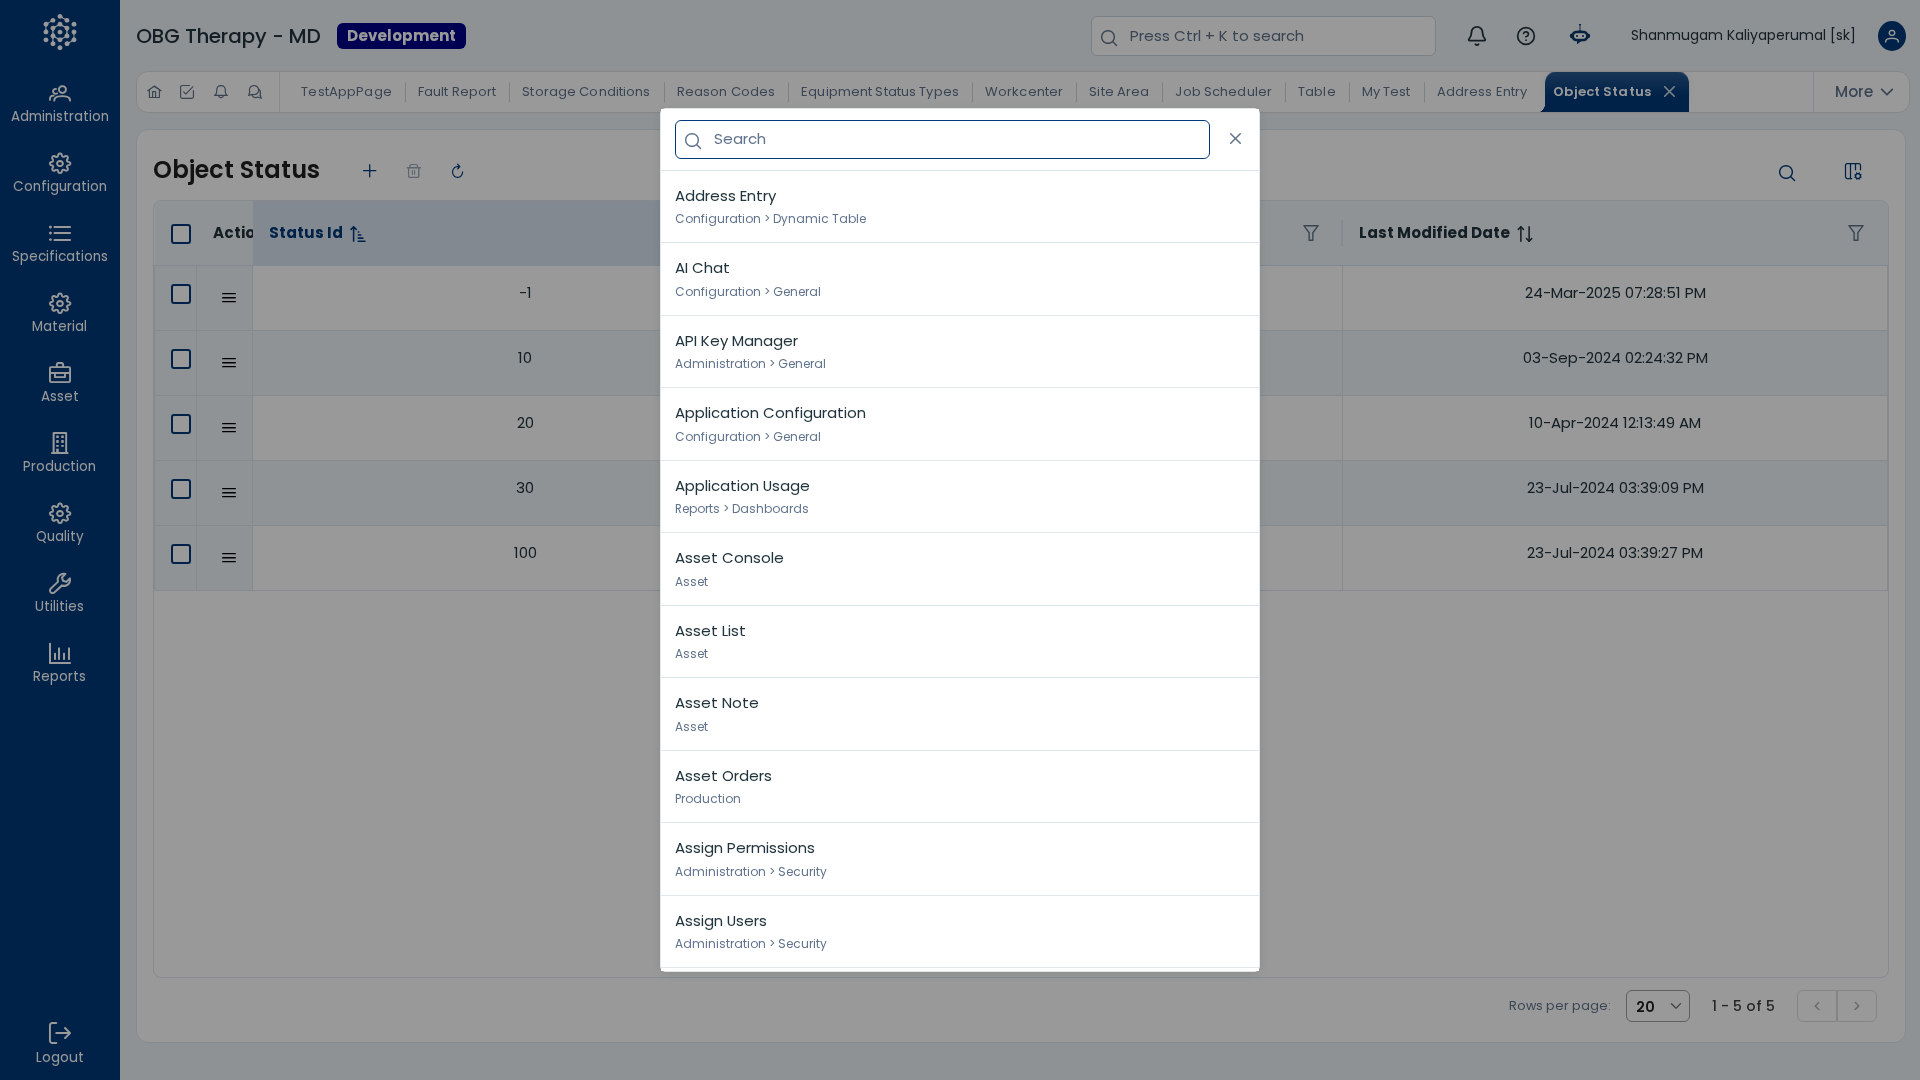Open the alerts bell tab icon
The width and height of the screenshot is (1920, 1080).
pyautogui.click(x=221, y=92)
